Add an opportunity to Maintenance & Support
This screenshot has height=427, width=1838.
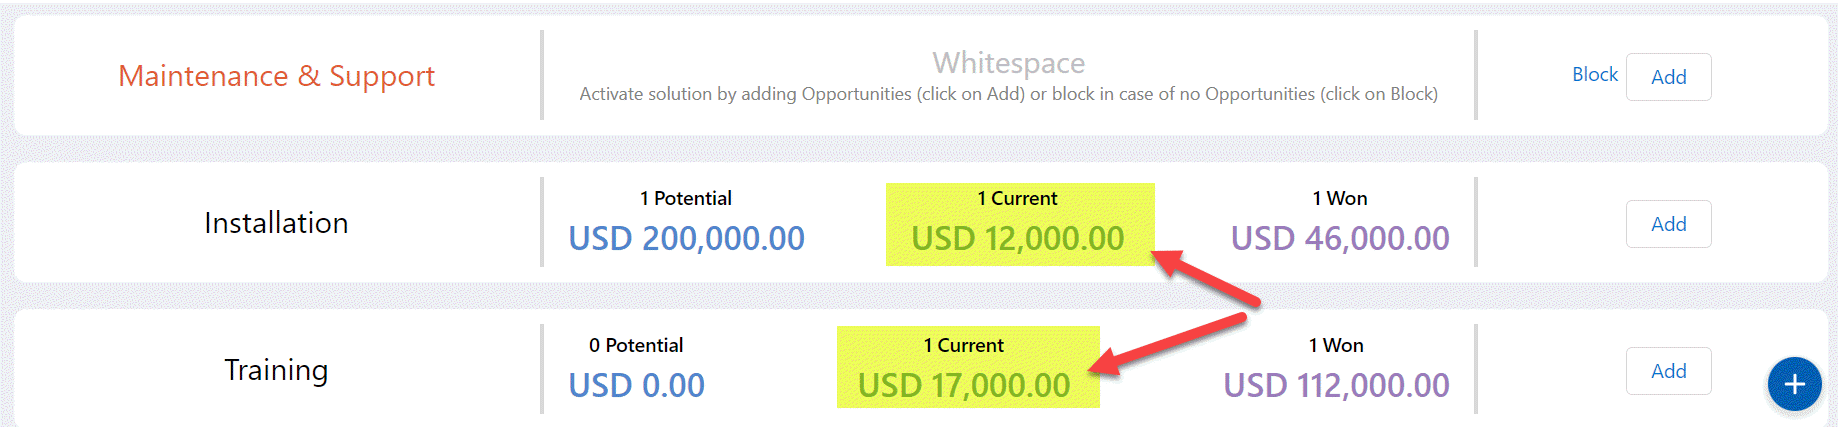coord(1668,77)
